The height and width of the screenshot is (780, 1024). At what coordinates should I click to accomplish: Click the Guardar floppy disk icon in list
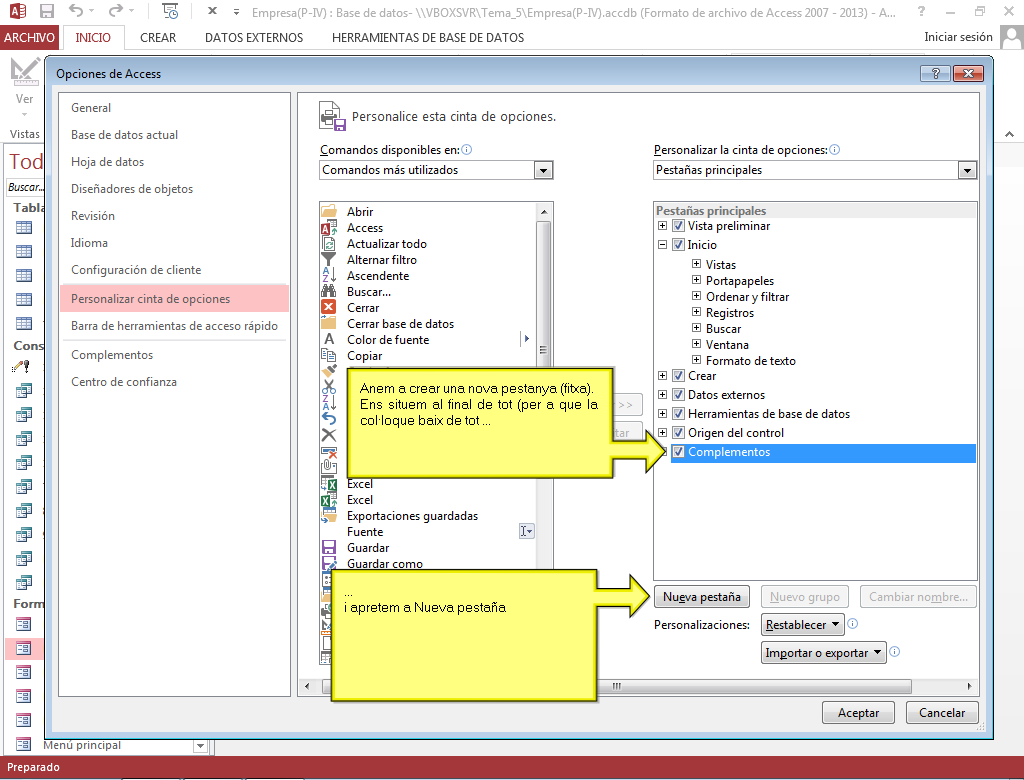(x=329, y=547)
